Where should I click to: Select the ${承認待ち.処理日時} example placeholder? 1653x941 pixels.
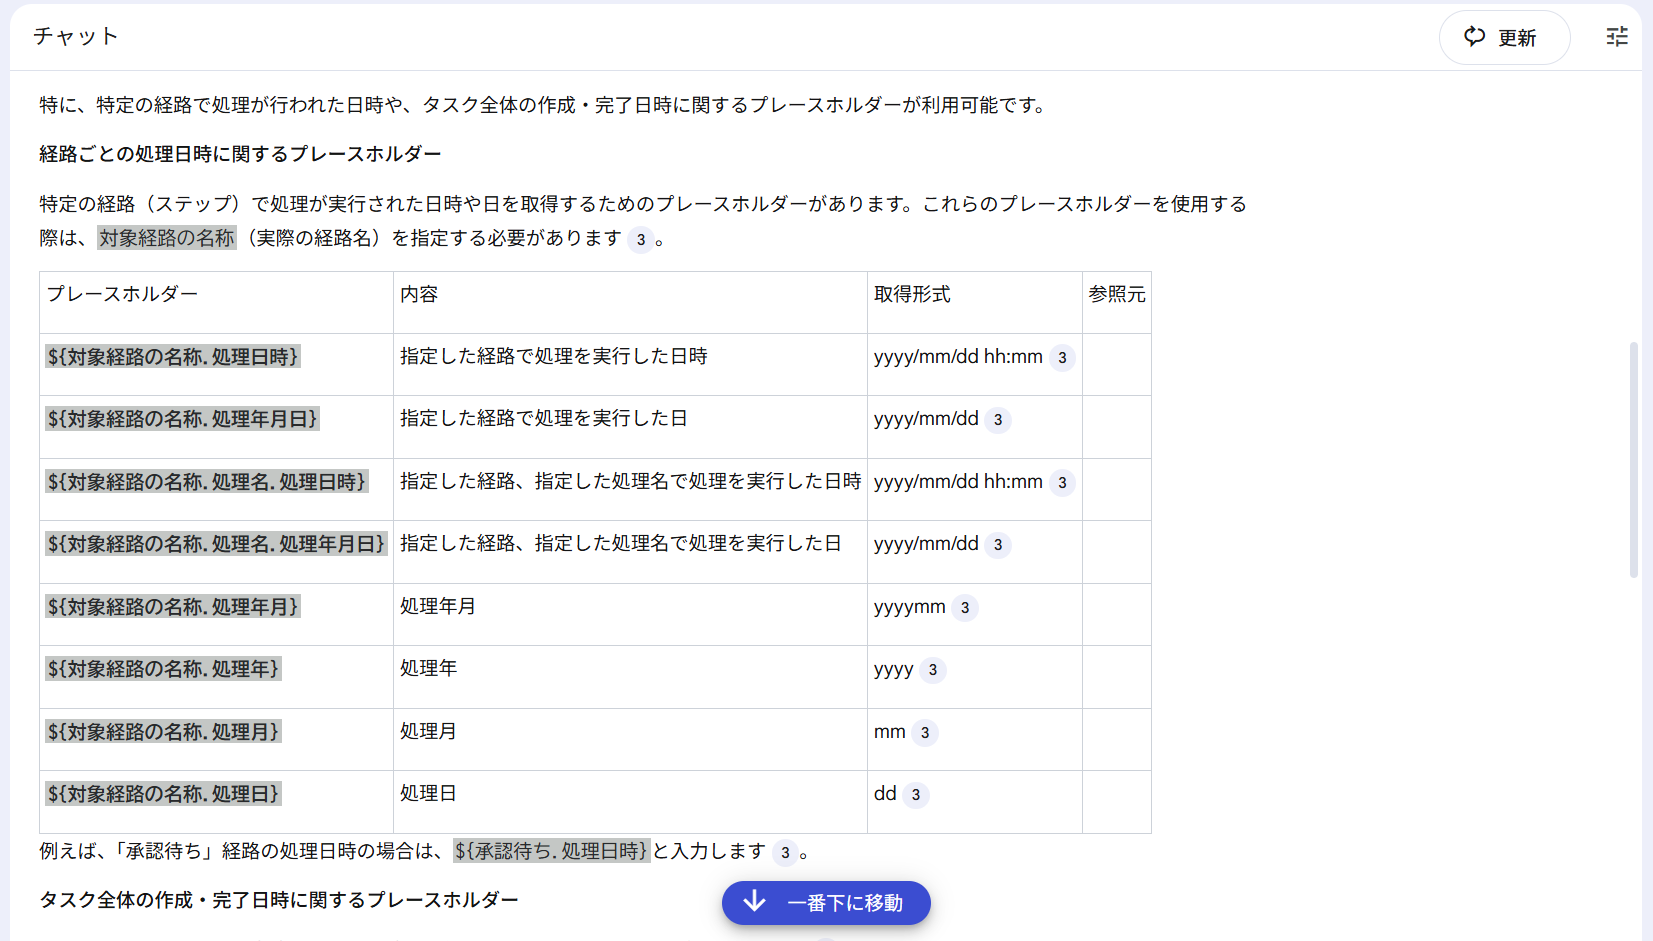(x=551, y=853)
